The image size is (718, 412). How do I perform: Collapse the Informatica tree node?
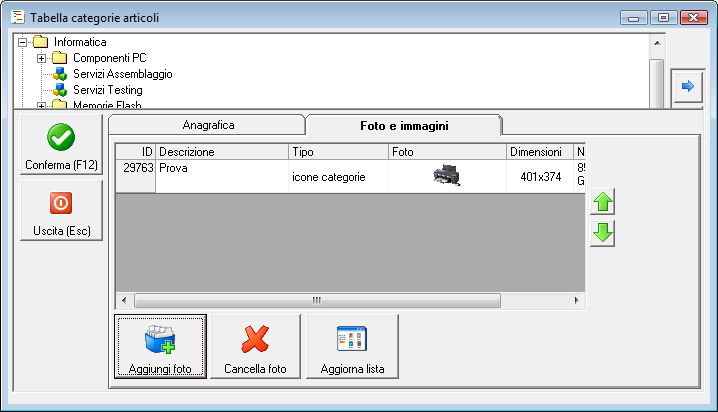22,43
